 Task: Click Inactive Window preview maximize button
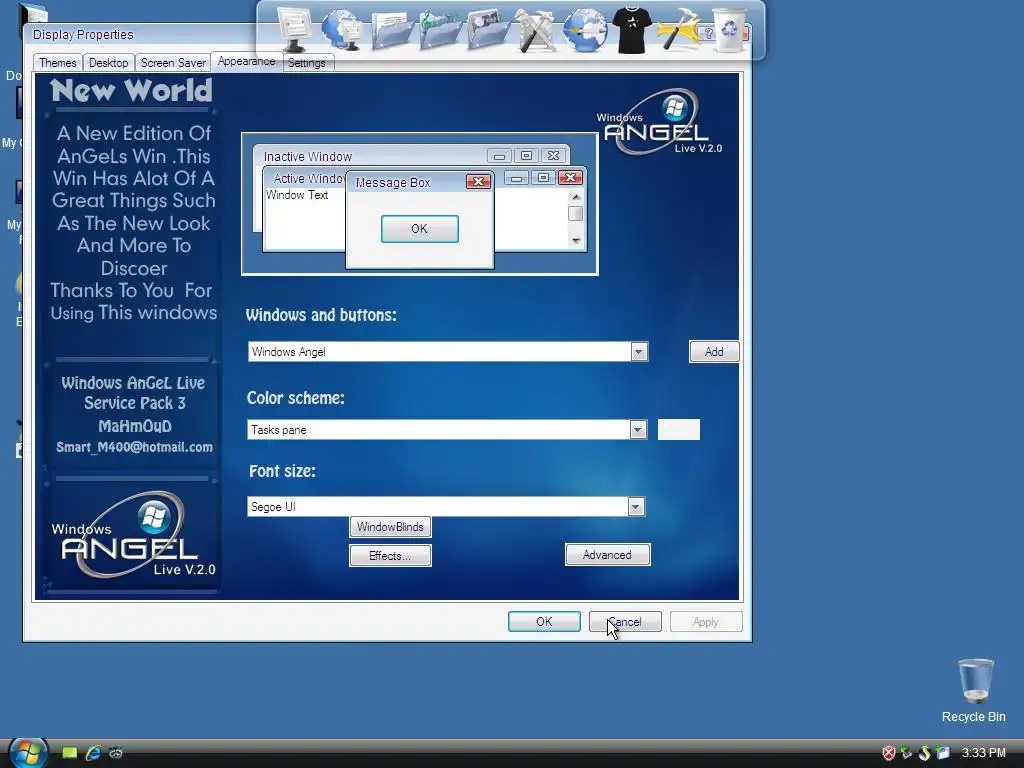pyautogui.click(x=526, y=155)
